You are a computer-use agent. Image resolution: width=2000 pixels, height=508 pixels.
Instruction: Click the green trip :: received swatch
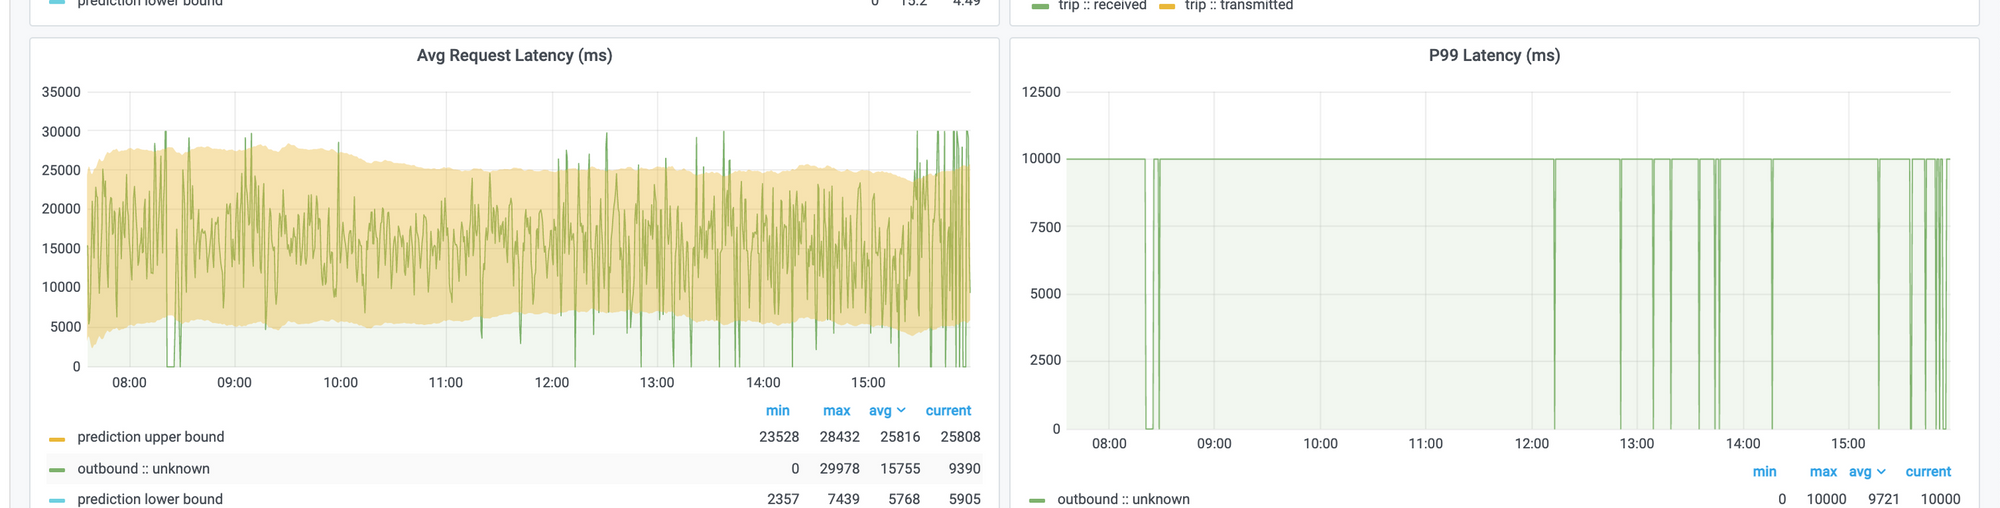point(1040,6)
